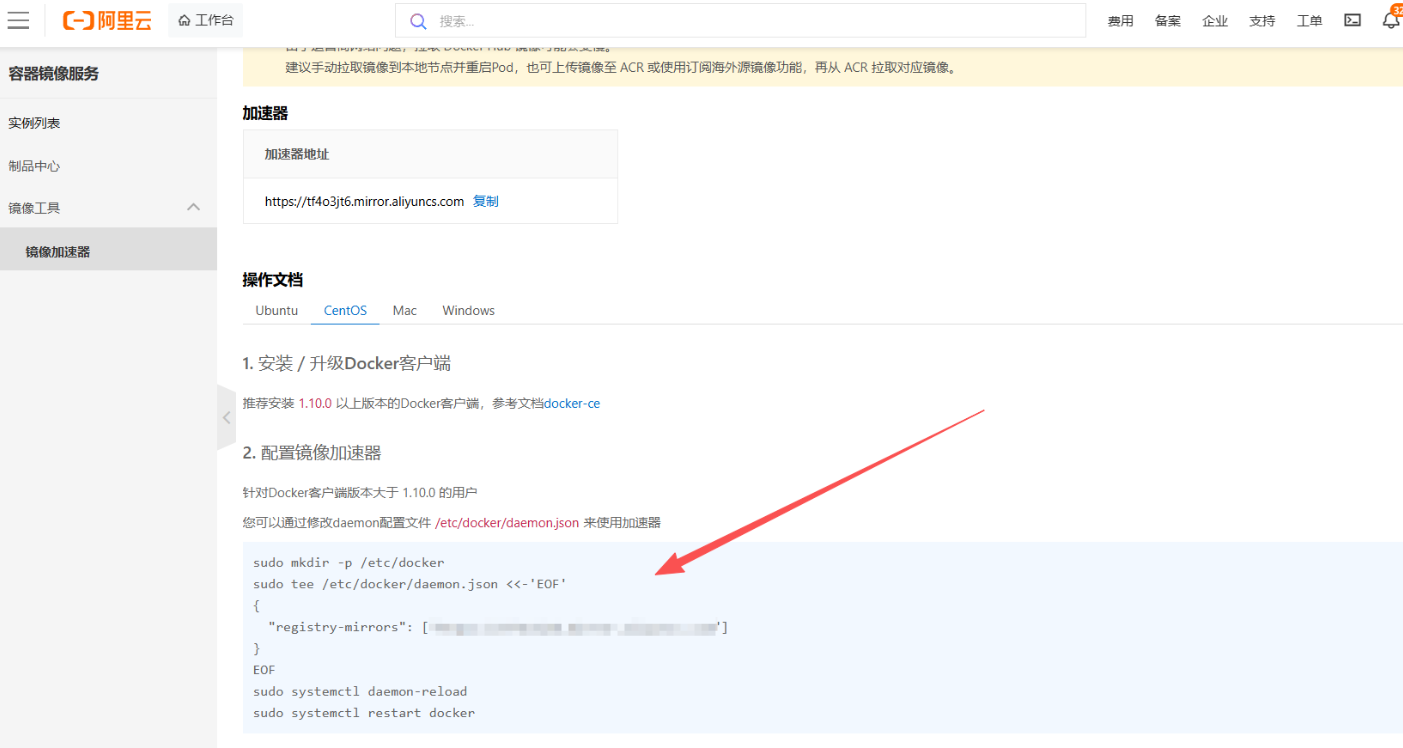Click the 'sudo systemctl restart docker' line
The image size is (1403, 748).
pyautogui.click(x=364, y=713)
